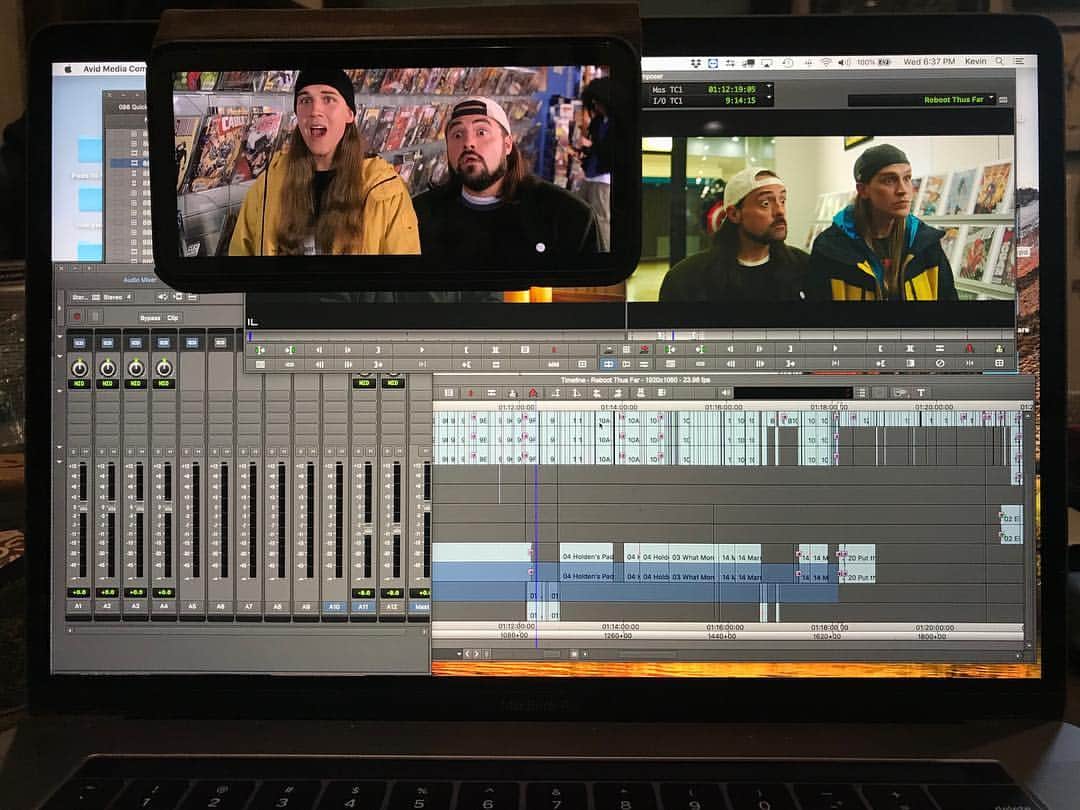Toggle the A2 strip select button
Viewport: 1080px width, 810px height.
(x=107, y=342)
